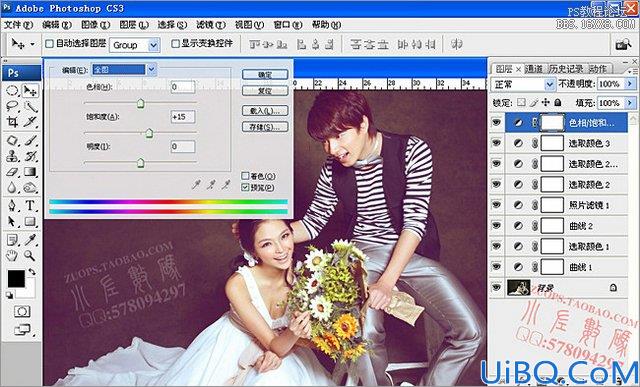640x387 pixels.
Task: Click the 复位 button
Action: click(x=265, y=91)
